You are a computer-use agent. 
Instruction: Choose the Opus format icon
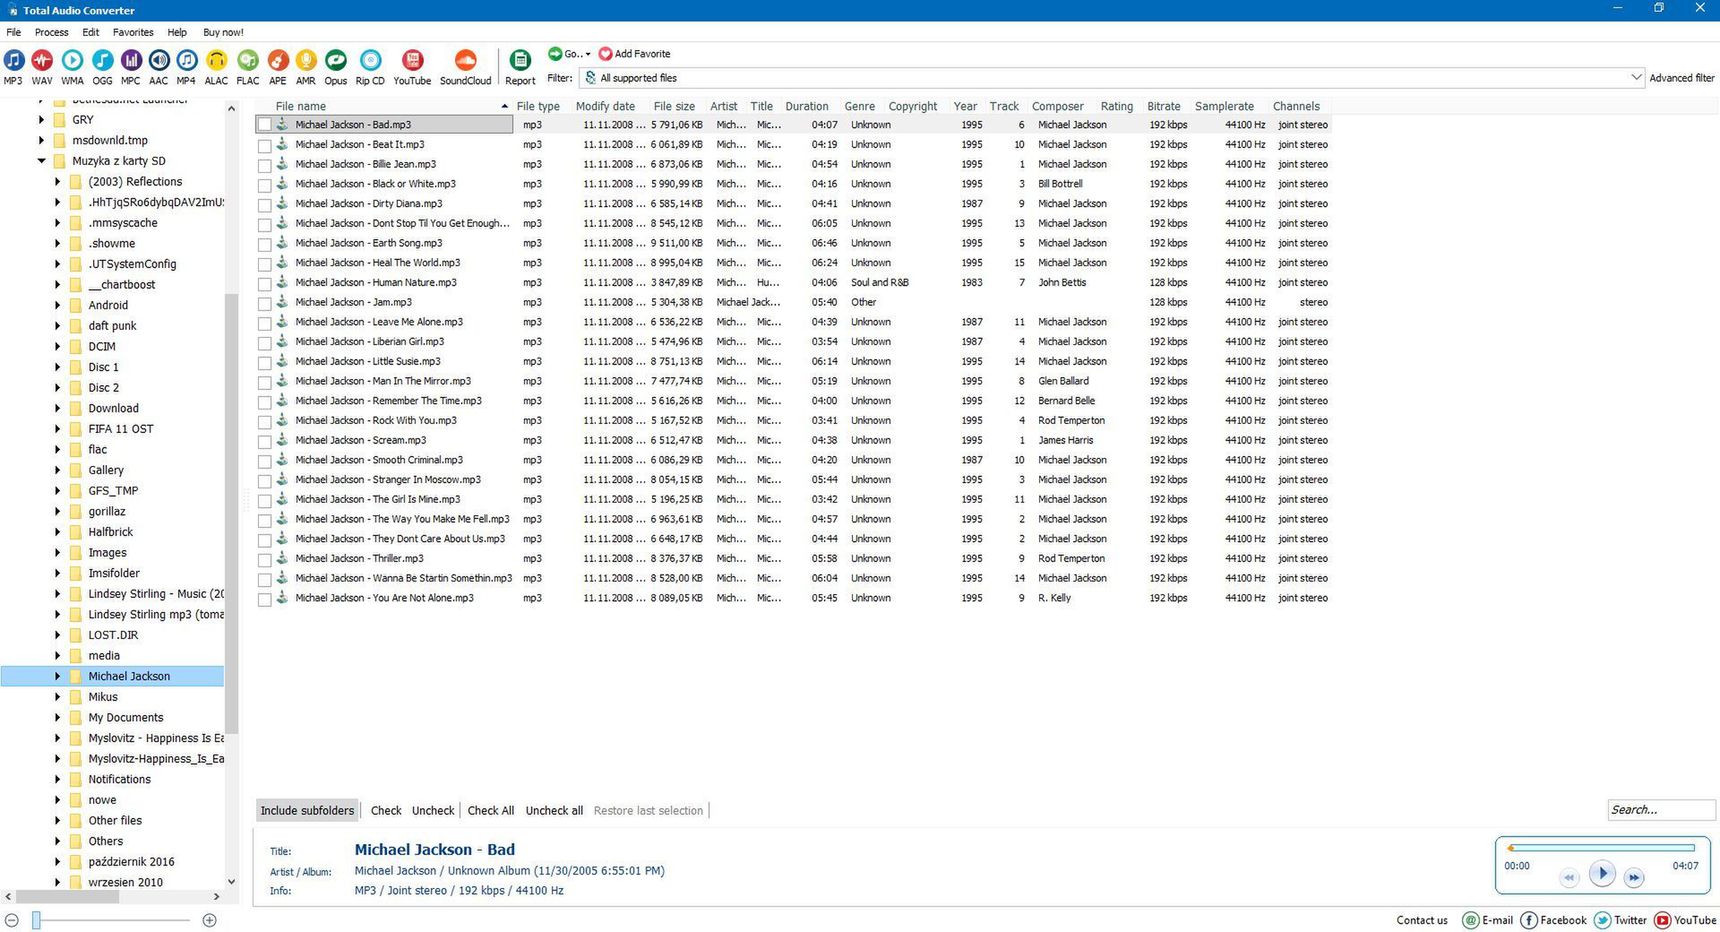pos(335,61)
